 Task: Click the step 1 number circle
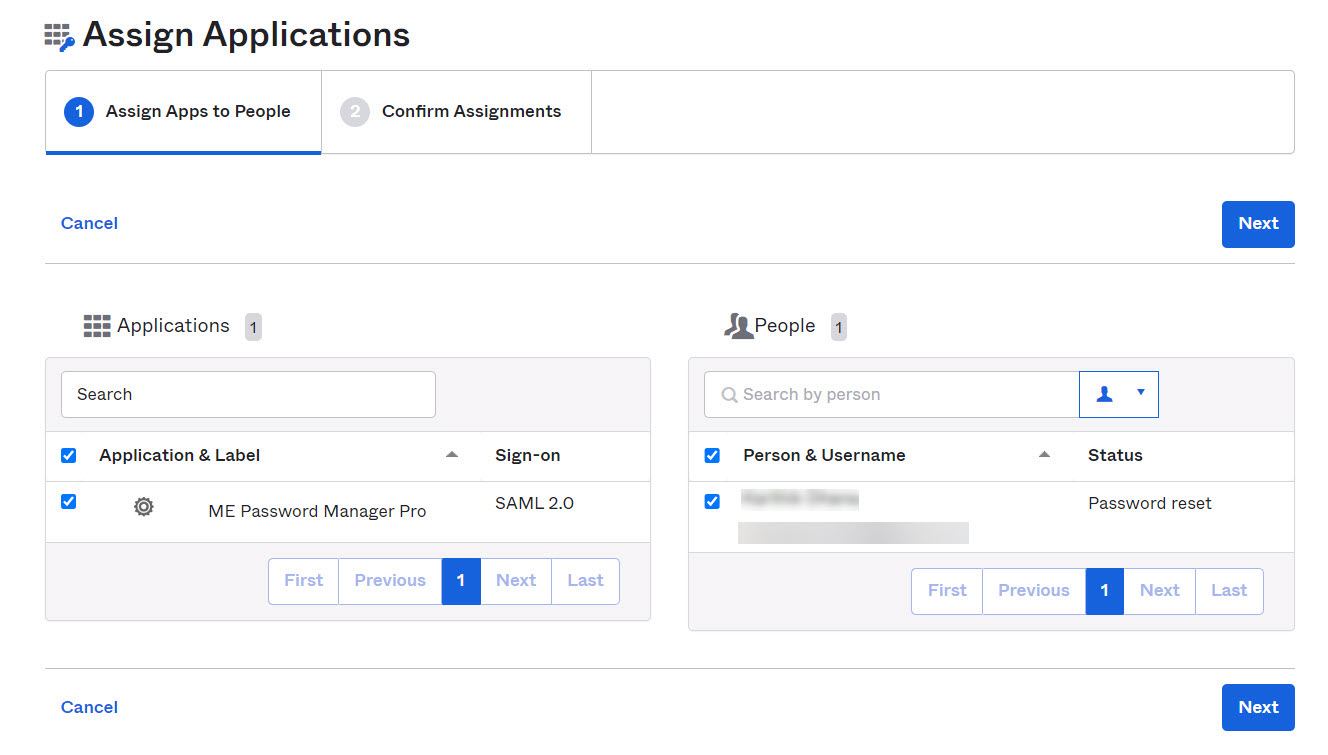(79, 112)
